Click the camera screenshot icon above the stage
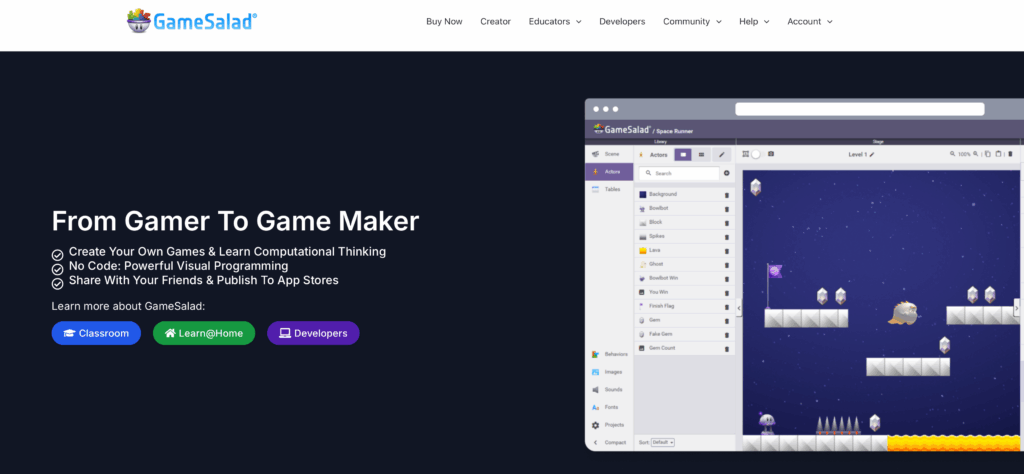 (x=771, y=154)
